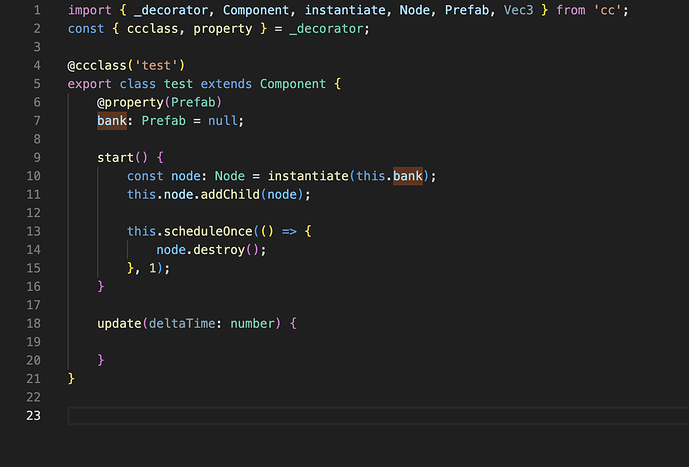Click the 'instantiate' call on line 10
Screen dimensions: 689x467
308,176
